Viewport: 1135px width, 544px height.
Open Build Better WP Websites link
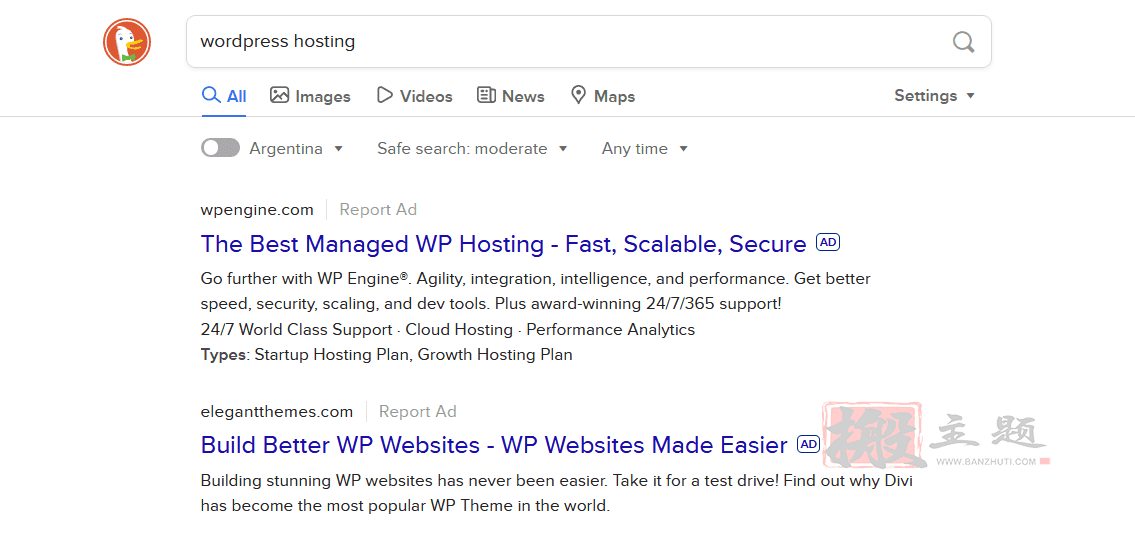[494, 444]
